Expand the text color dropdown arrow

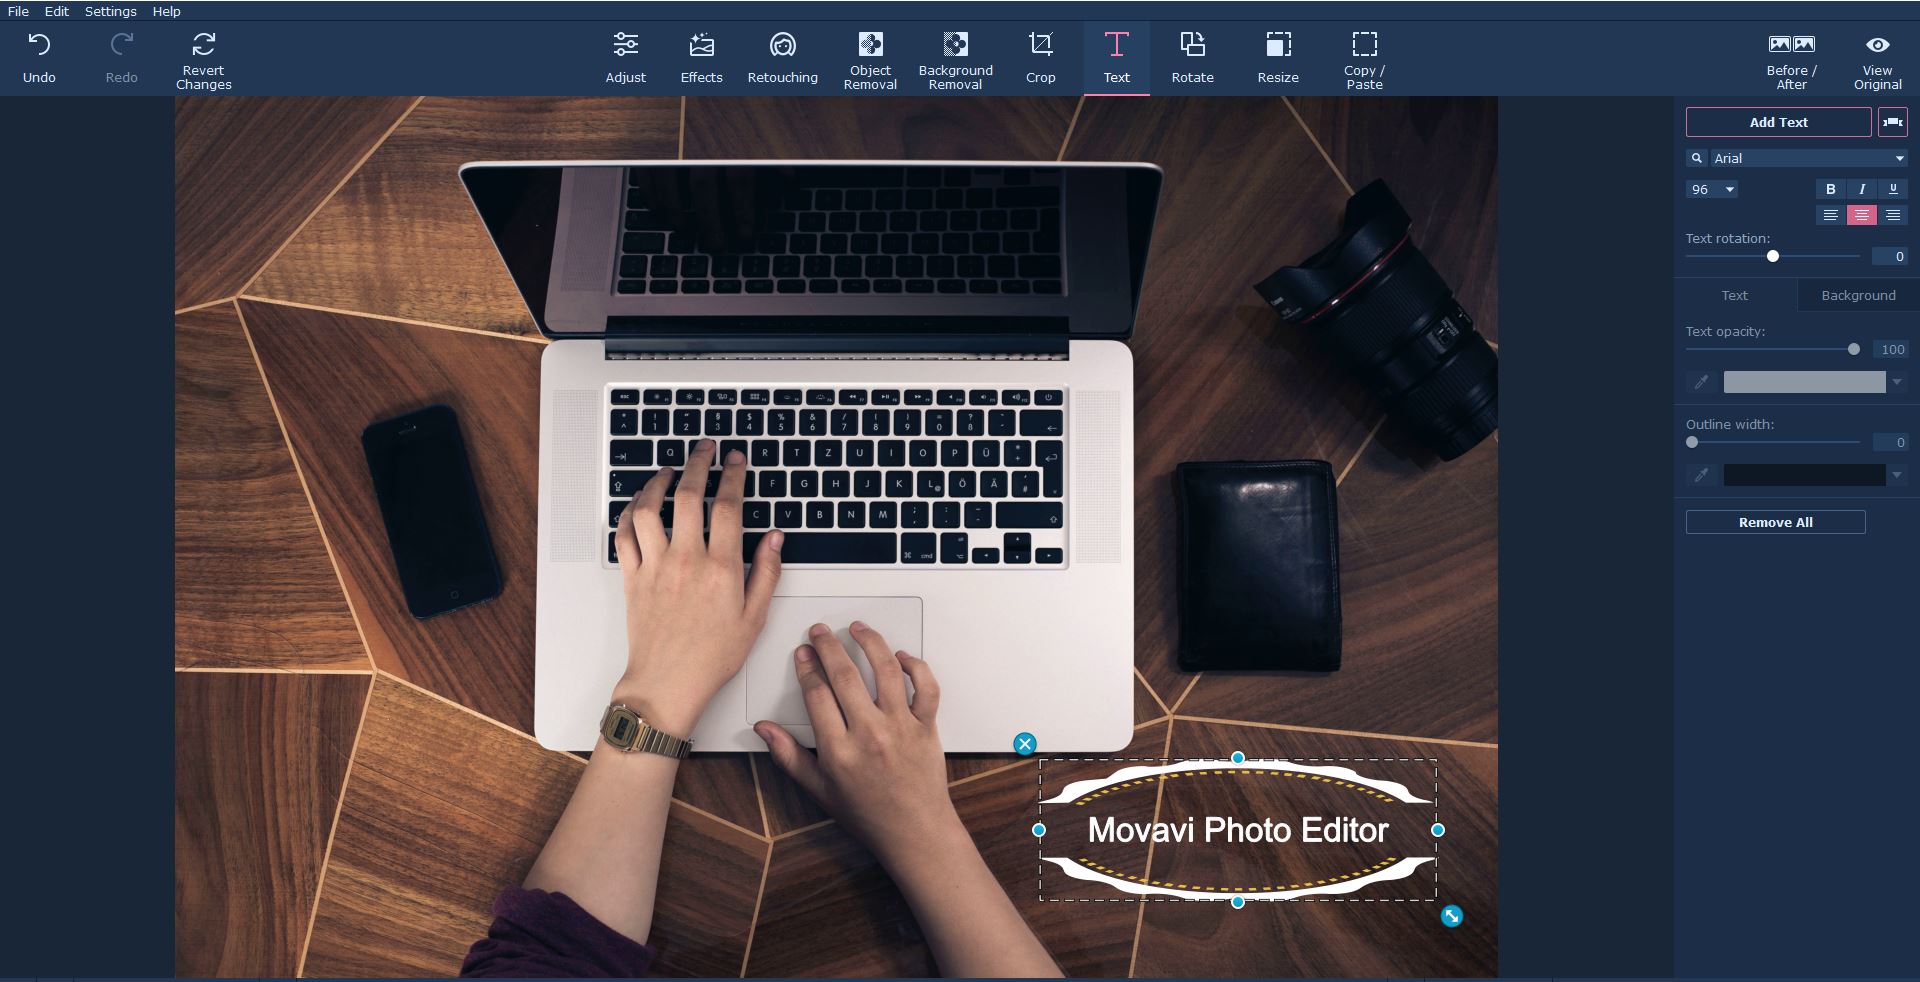1897,382
